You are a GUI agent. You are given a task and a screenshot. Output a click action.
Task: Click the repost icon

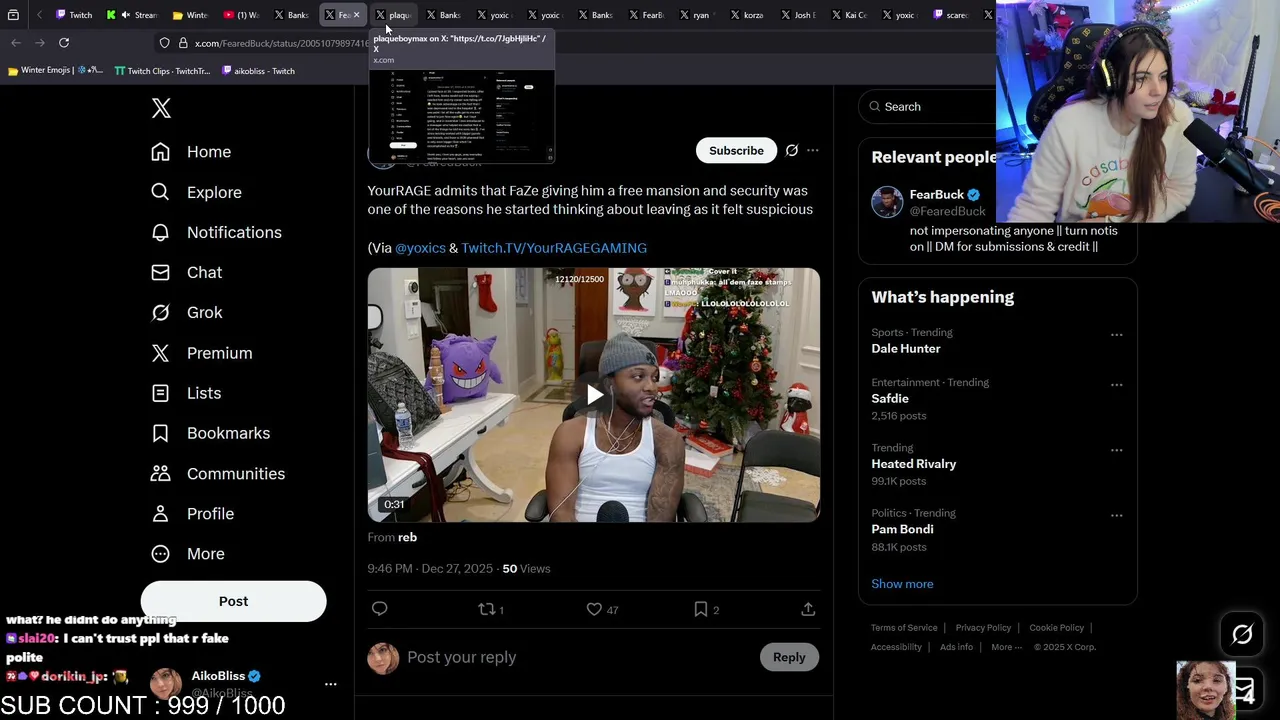[487, 608]
